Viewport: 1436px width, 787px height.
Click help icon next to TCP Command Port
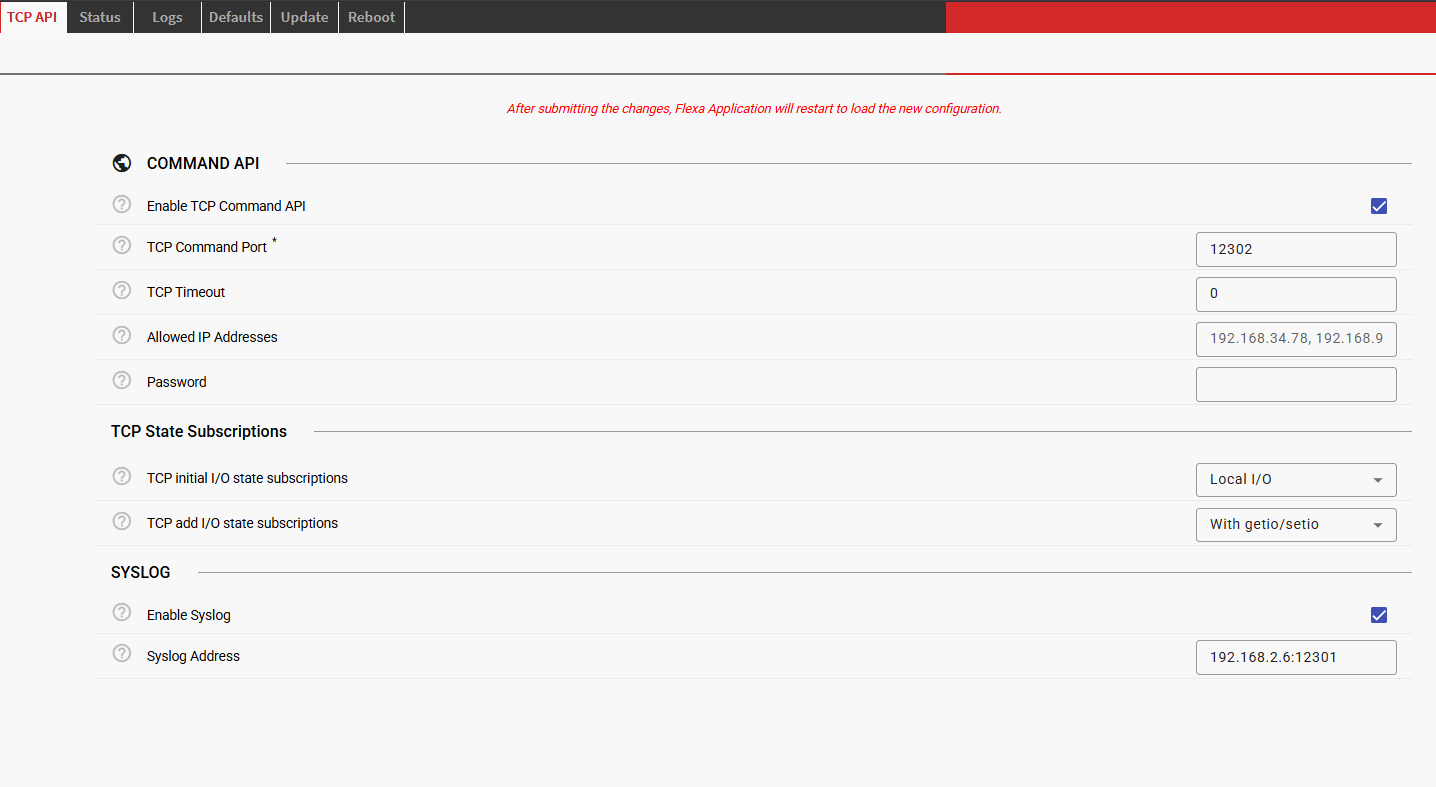coord(122,246)
